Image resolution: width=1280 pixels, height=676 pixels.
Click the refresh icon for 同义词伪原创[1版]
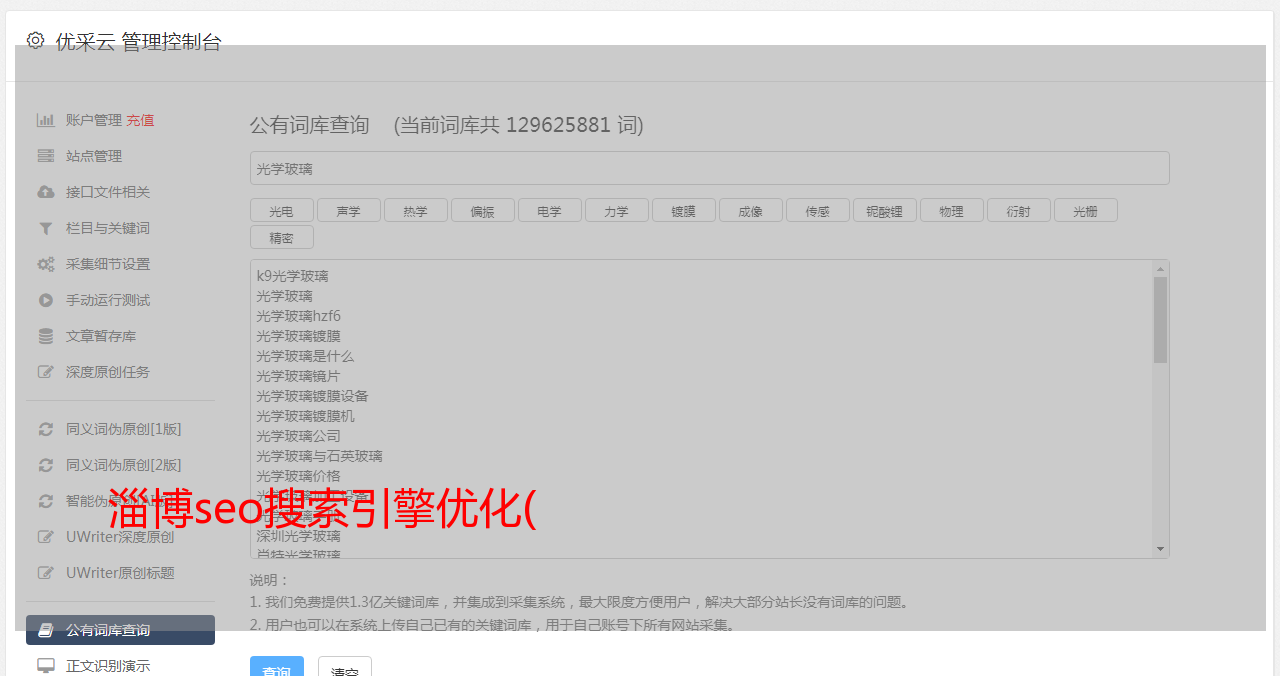tap(46, 429)
